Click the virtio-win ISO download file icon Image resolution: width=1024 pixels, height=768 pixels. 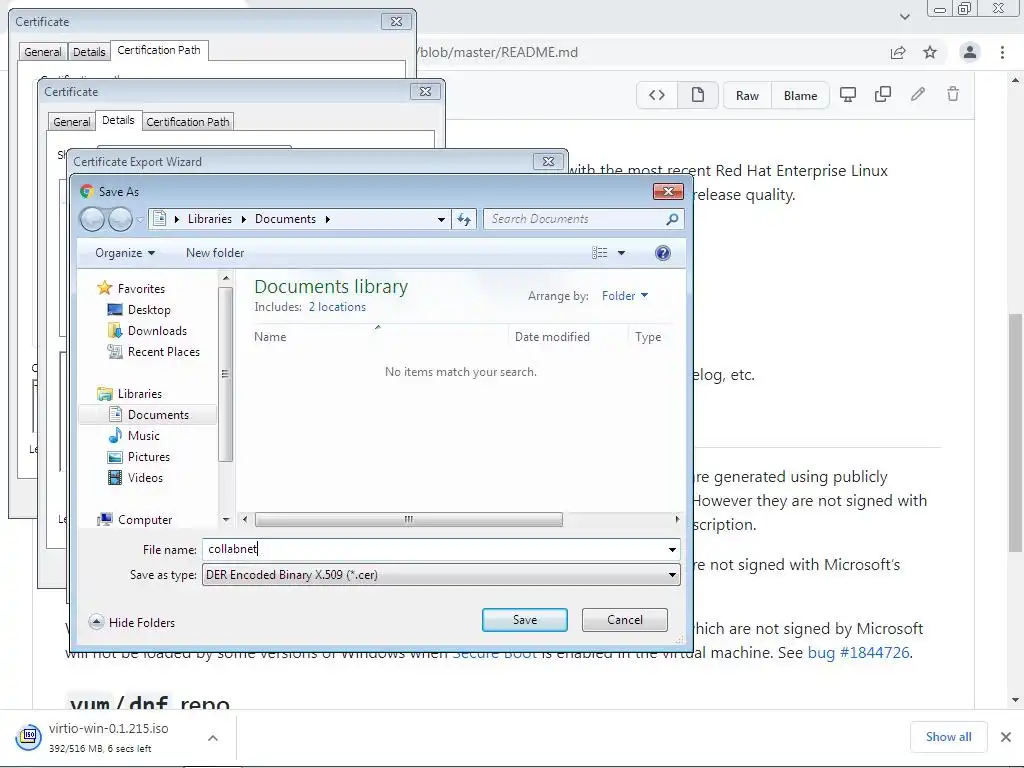pos(29,737)
